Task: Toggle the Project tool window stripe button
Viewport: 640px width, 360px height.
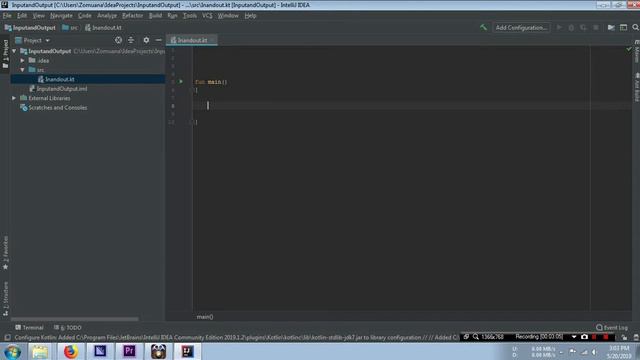Action: click(x=5, y=54)
